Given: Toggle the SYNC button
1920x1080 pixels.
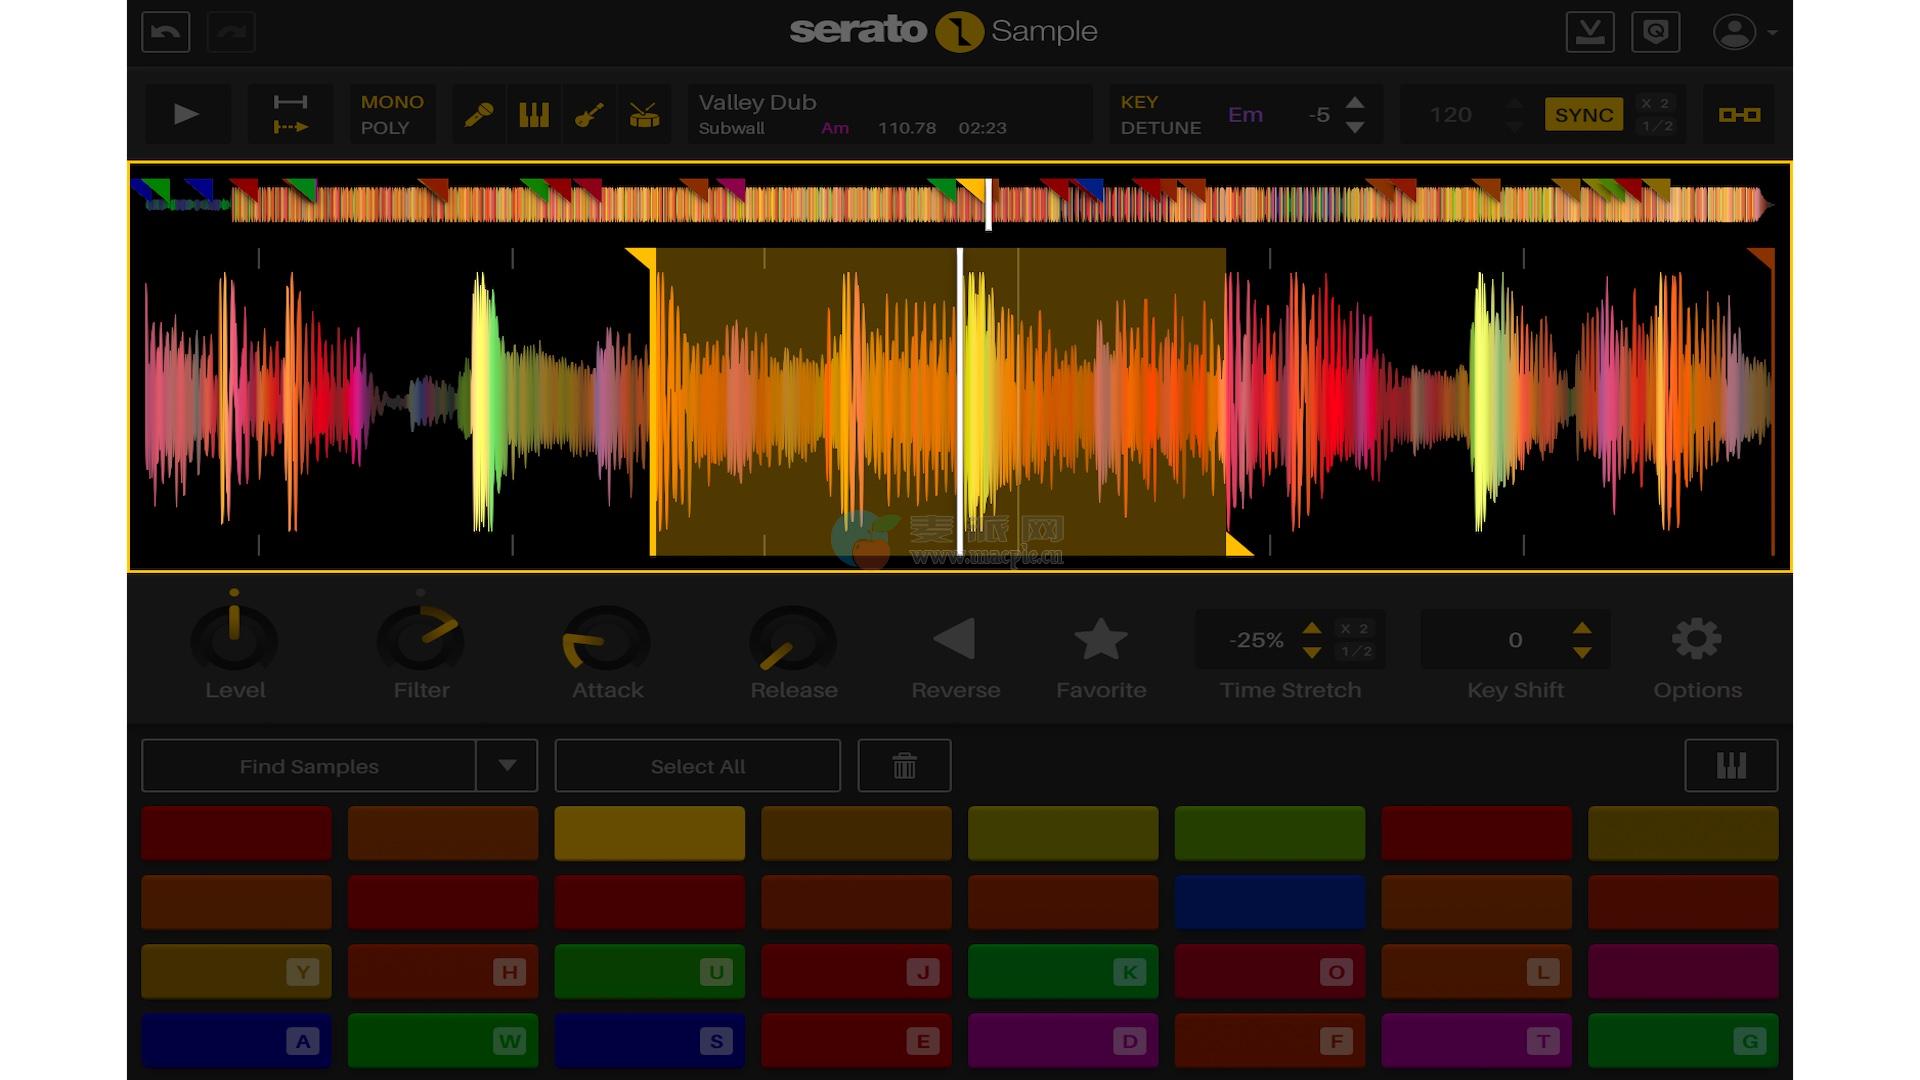Looking at the screenshot, I should [x=1583, y=115].
